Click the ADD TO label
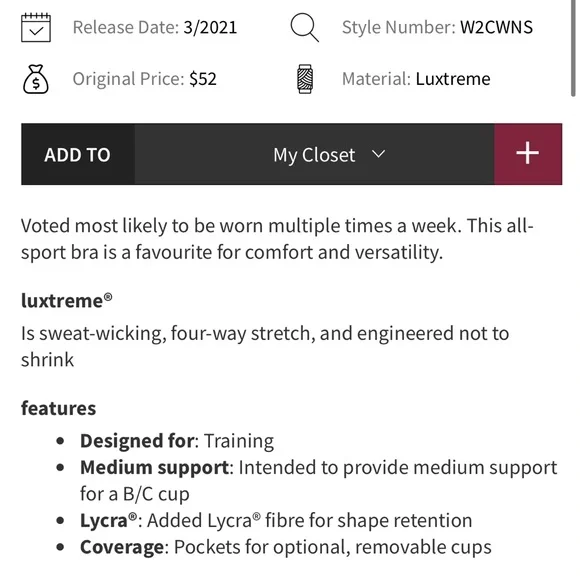Screen dimensions: 580x580 pos(78,155)
